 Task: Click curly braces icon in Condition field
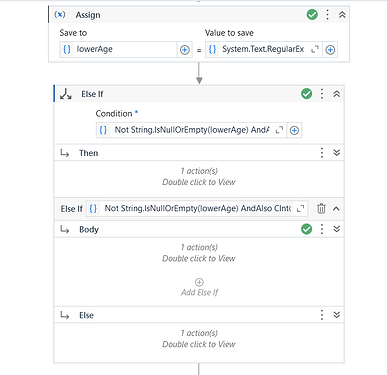103,130
